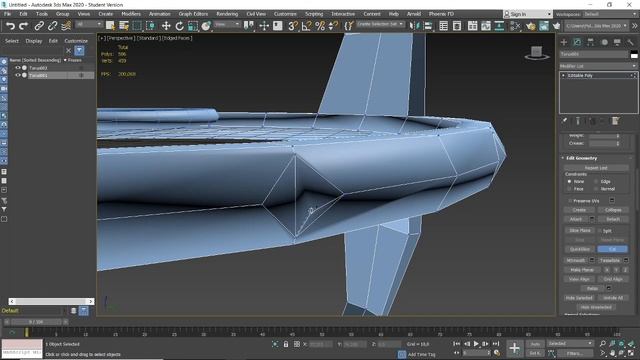Activate Select and Place tool

(206, 26)
